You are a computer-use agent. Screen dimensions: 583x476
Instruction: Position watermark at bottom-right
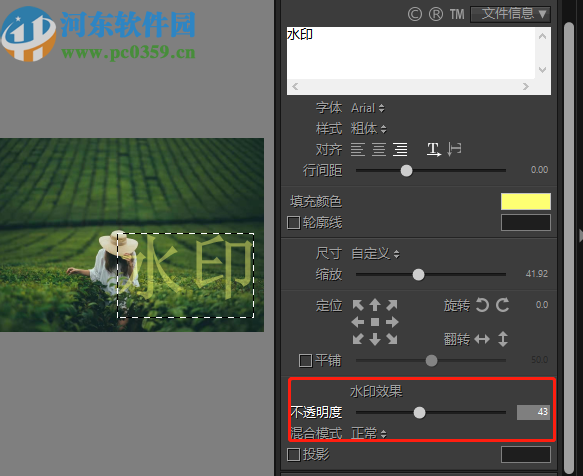coord(392,339)
